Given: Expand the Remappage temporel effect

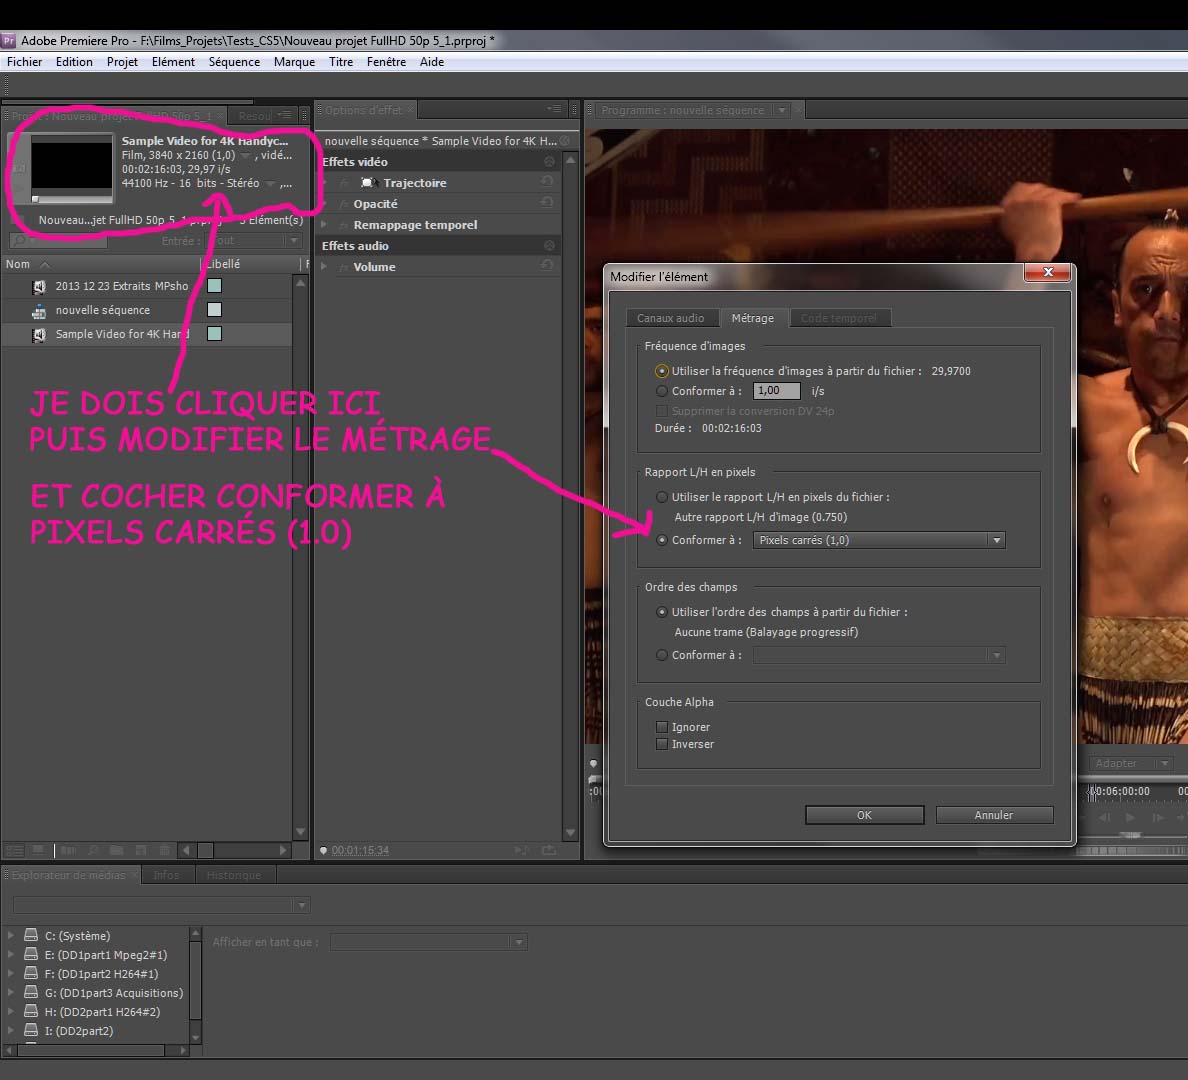Looking at the screenshot, I should tap(324, 225).
